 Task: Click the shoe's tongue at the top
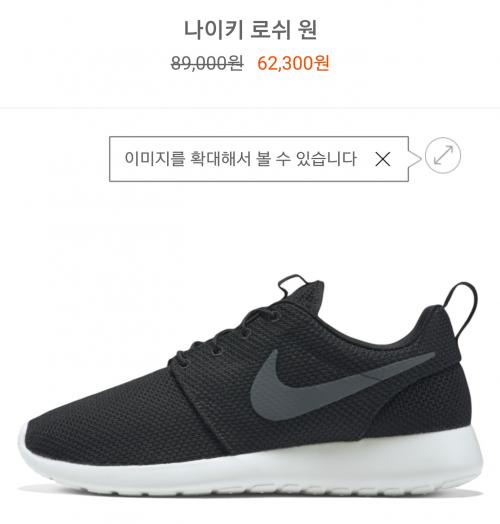[302, 292]
